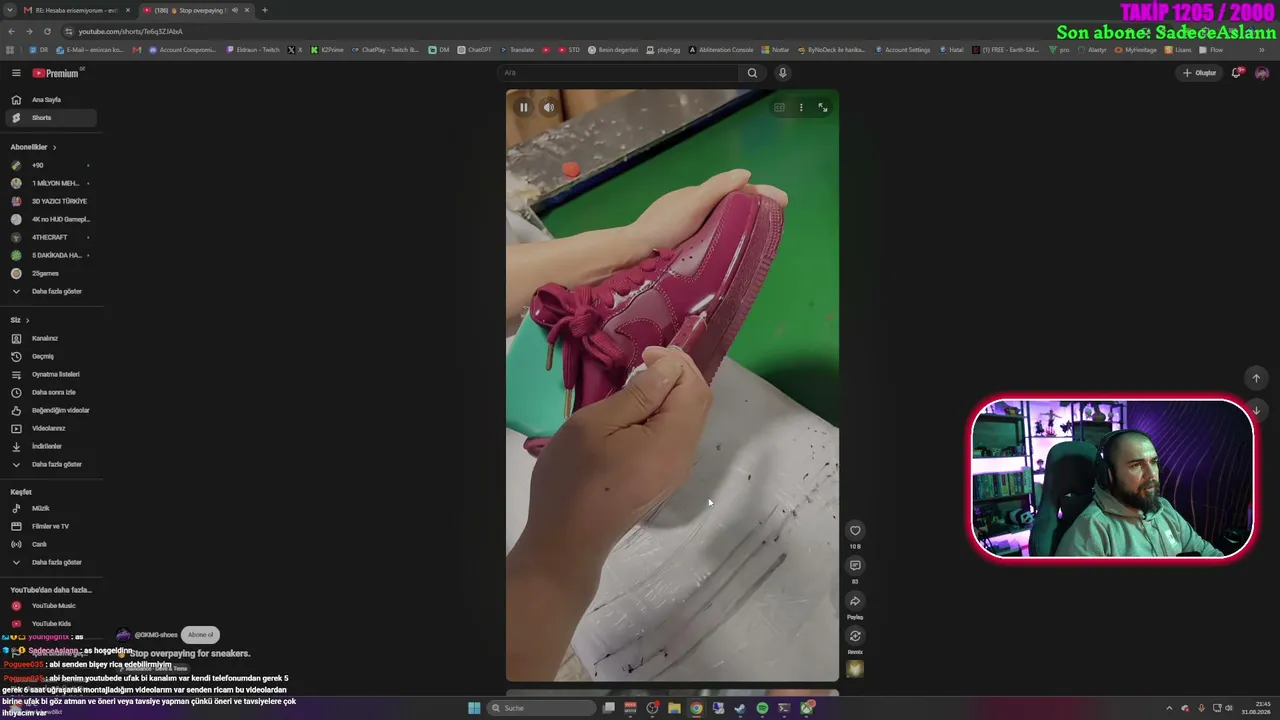
Task: Focus the YouTube search field
Action: [x=620, y=73]
